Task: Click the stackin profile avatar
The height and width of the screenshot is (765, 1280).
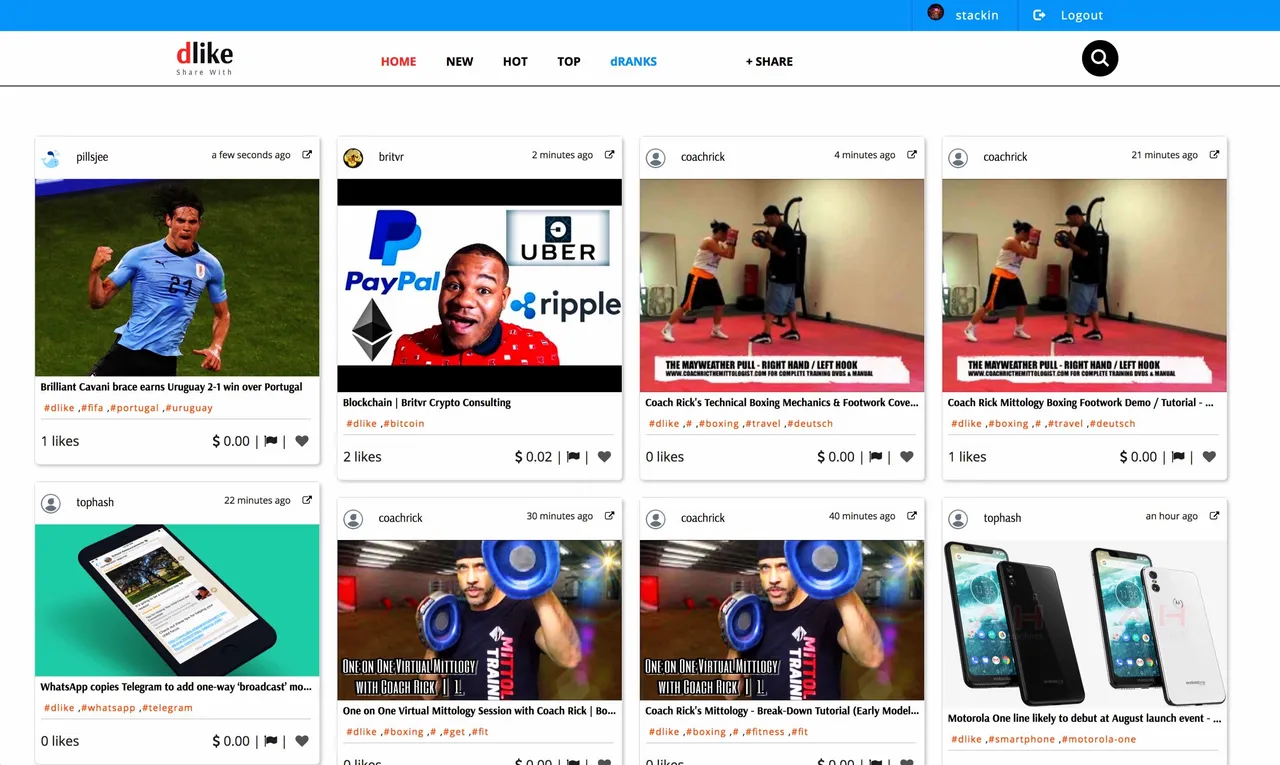Action: pos(936,13)
